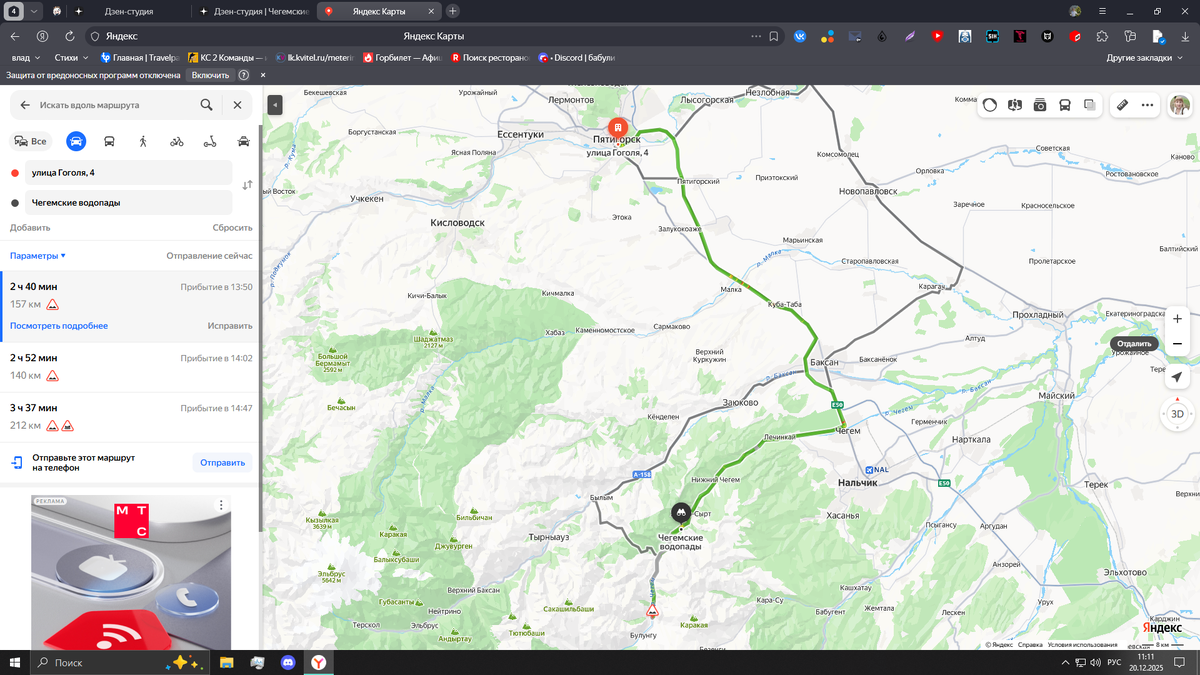Select the 2 ч 52 мин route option
Viewport: 1200px width, 675px height.
[130, 367]
